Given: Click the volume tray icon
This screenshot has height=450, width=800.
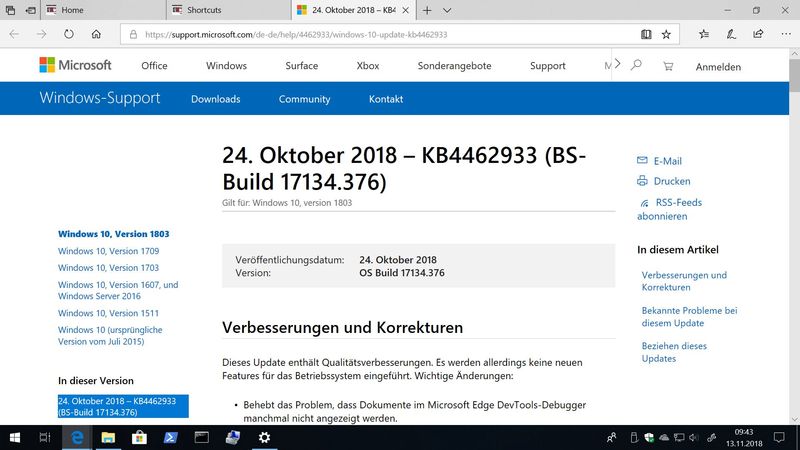Looking at the screenshot, I should tap(693, 437).
